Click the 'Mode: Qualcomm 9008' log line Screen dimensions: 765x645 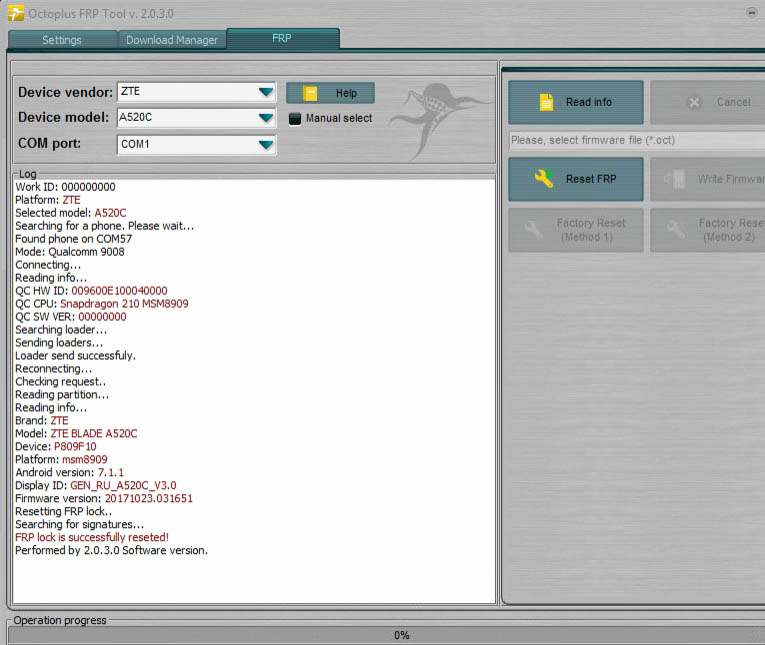(70, 252)
